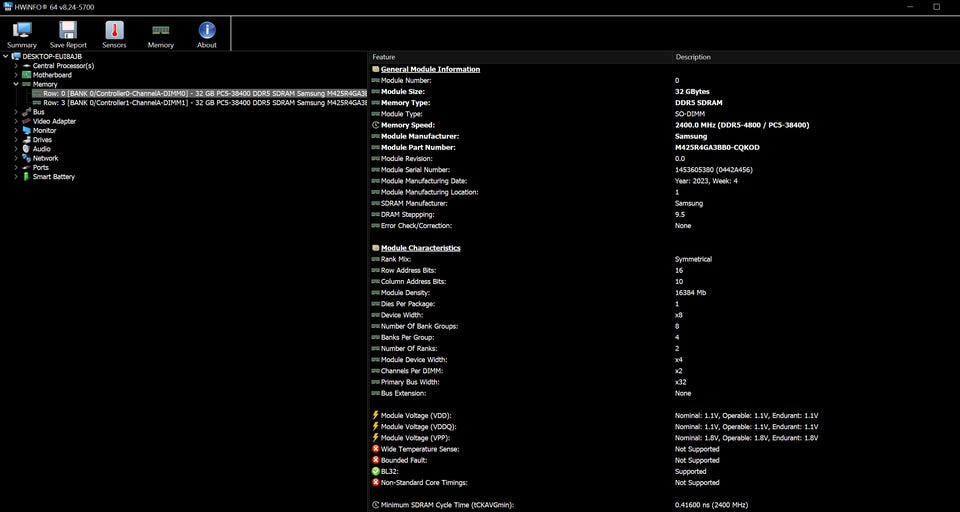Click the Memory Speed row label

407,125
